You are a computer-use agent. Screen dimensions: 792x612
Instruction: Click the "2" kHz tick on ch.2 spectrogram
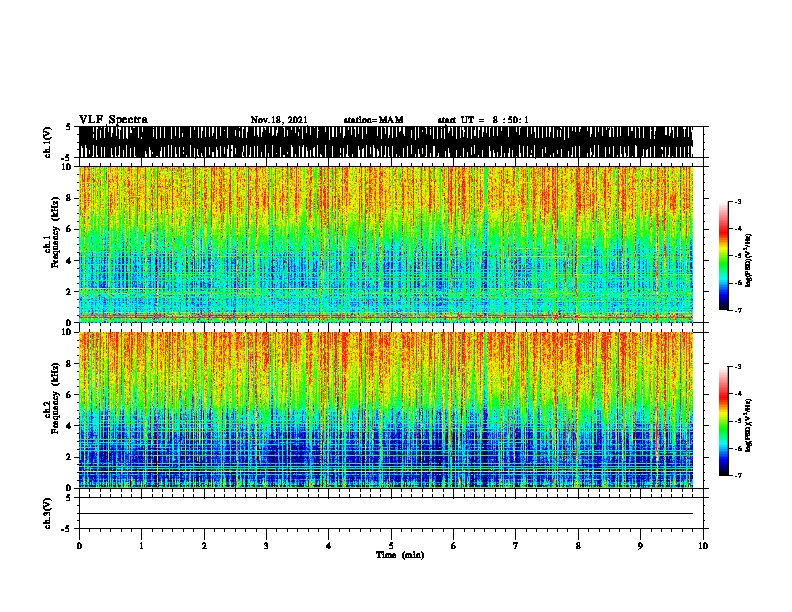(70, 457)
